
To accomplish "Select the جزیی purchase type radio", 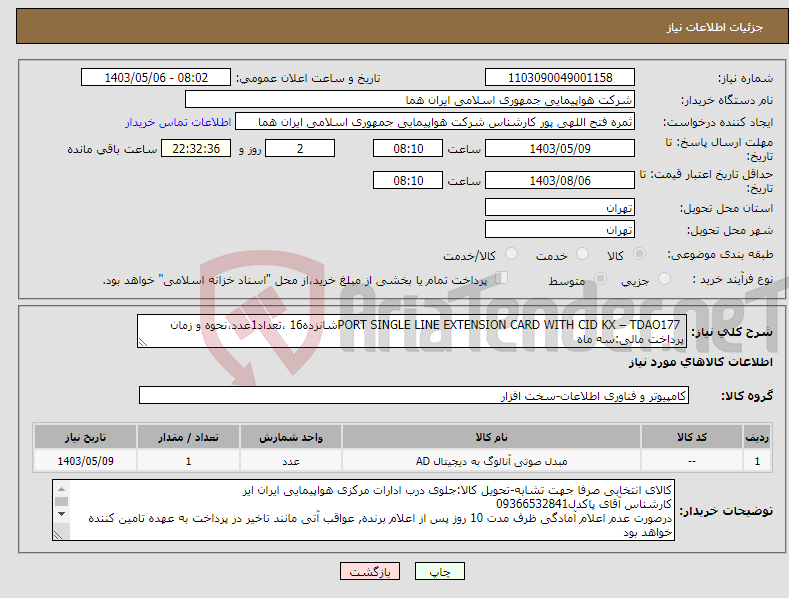I will (x=664, y=278).
